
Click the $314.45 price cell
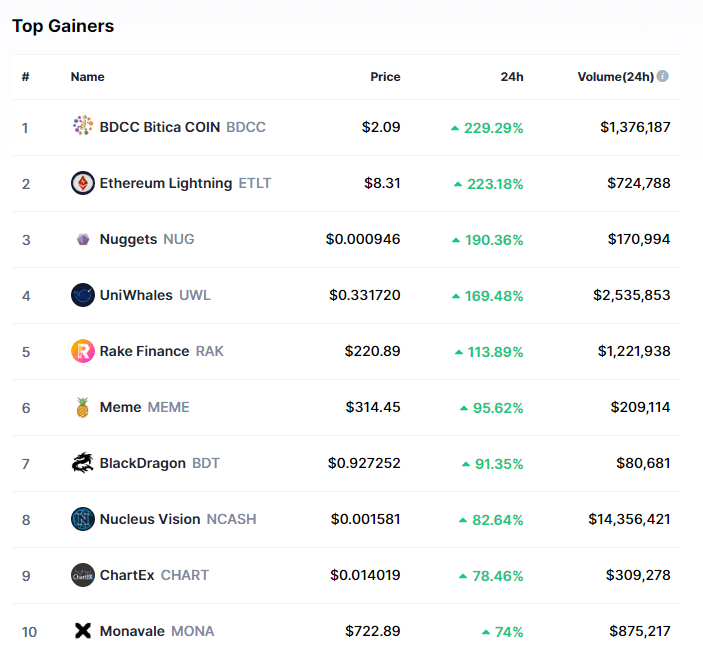tap(373, 407)
